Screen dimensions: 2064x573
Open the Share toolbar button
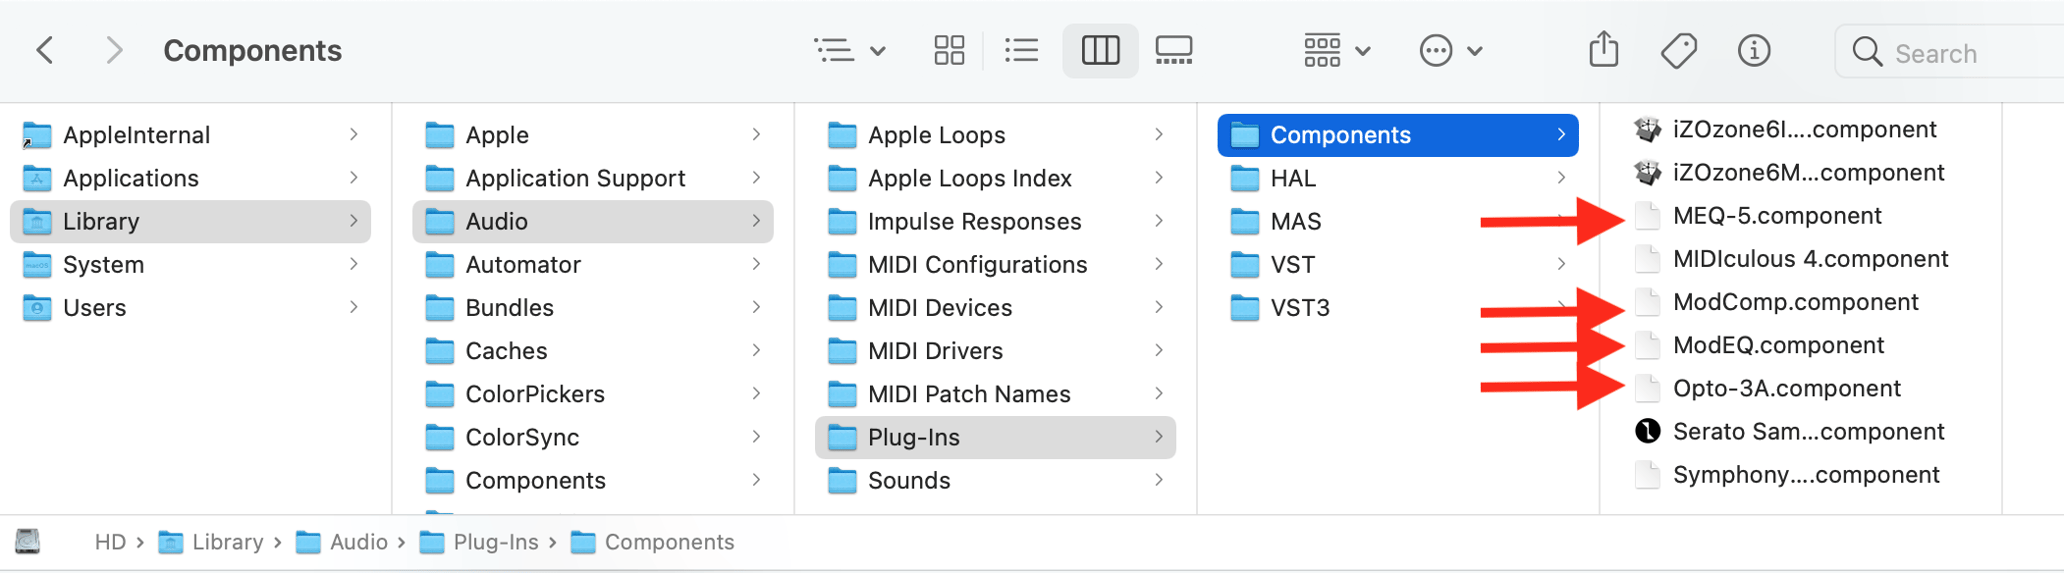[1603, 49]
